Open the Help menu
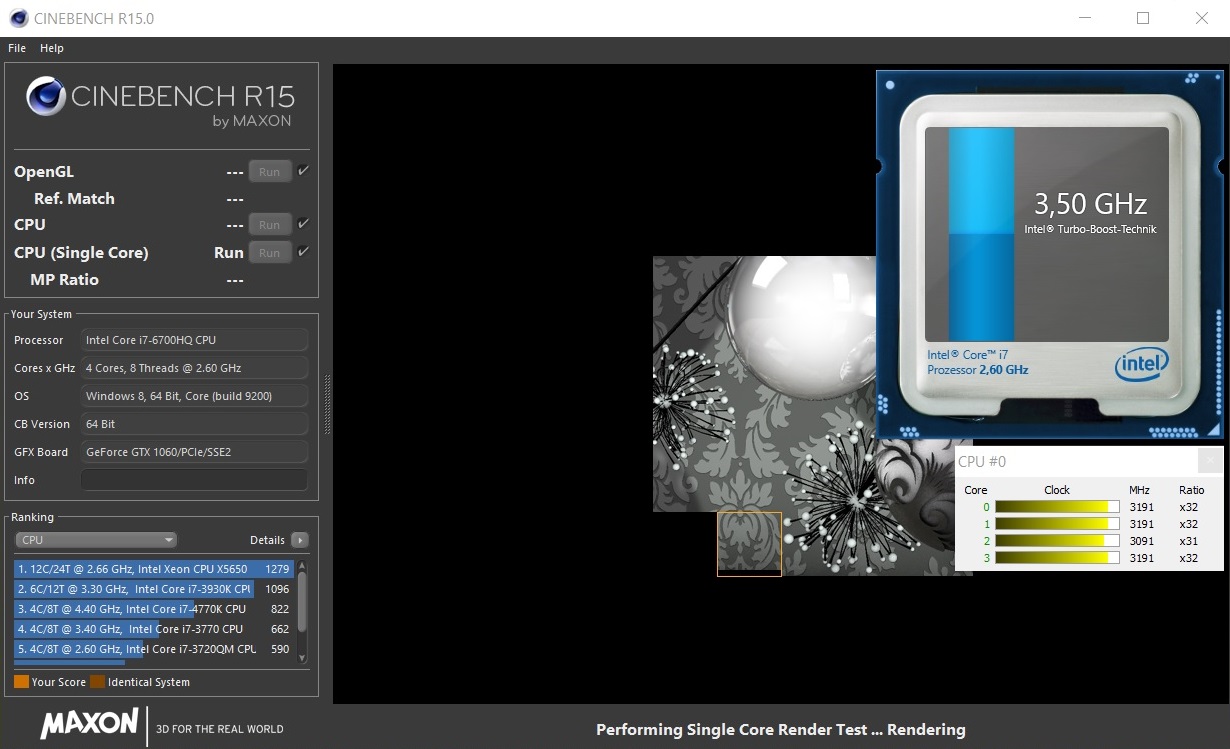This screenshot has height=749, width=1230. pyautogui.click(x=52, y=48)
